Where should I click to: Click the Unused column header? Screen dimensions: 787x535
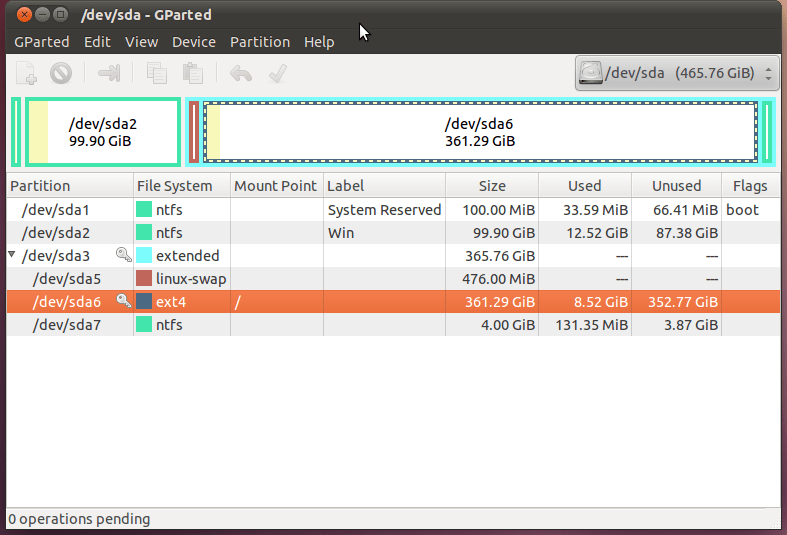[x=676, y=186]
